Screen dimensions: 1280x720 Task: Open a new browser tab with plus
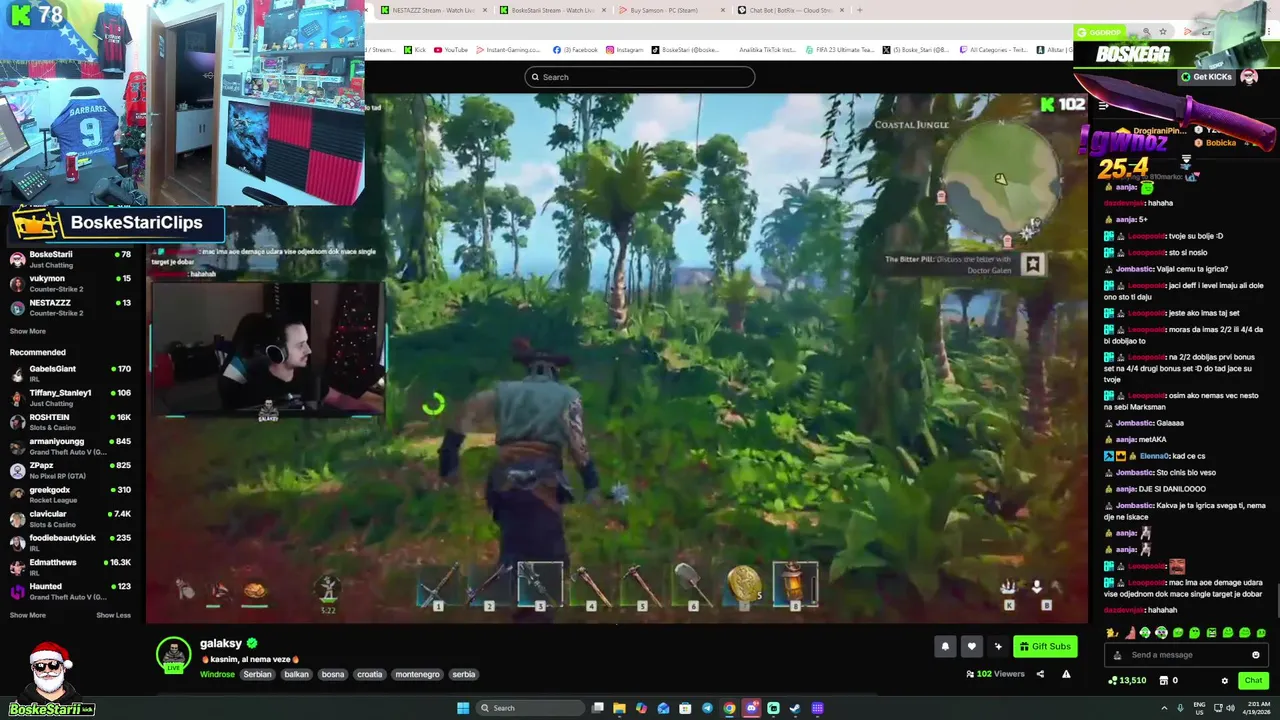click(859, 10)
